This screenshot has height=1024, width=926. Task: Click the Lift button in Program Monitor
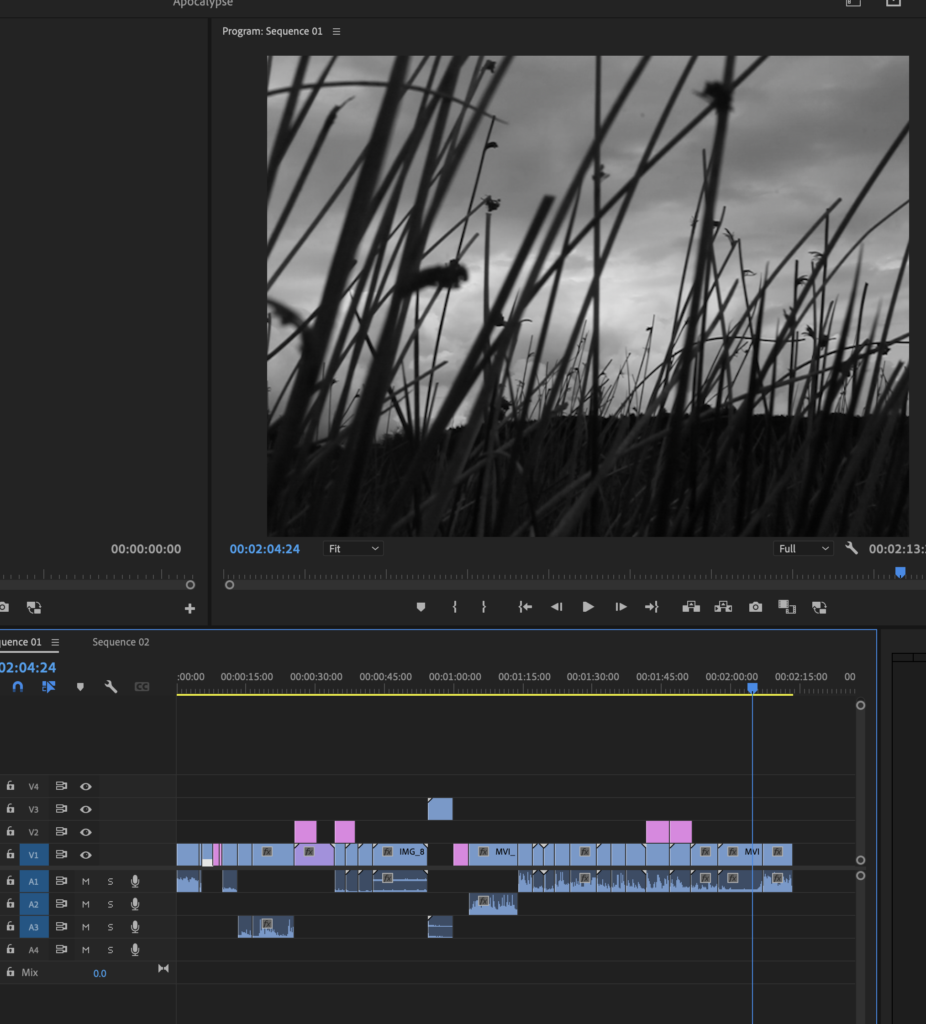pyautogui.click(x=690, y=607)
